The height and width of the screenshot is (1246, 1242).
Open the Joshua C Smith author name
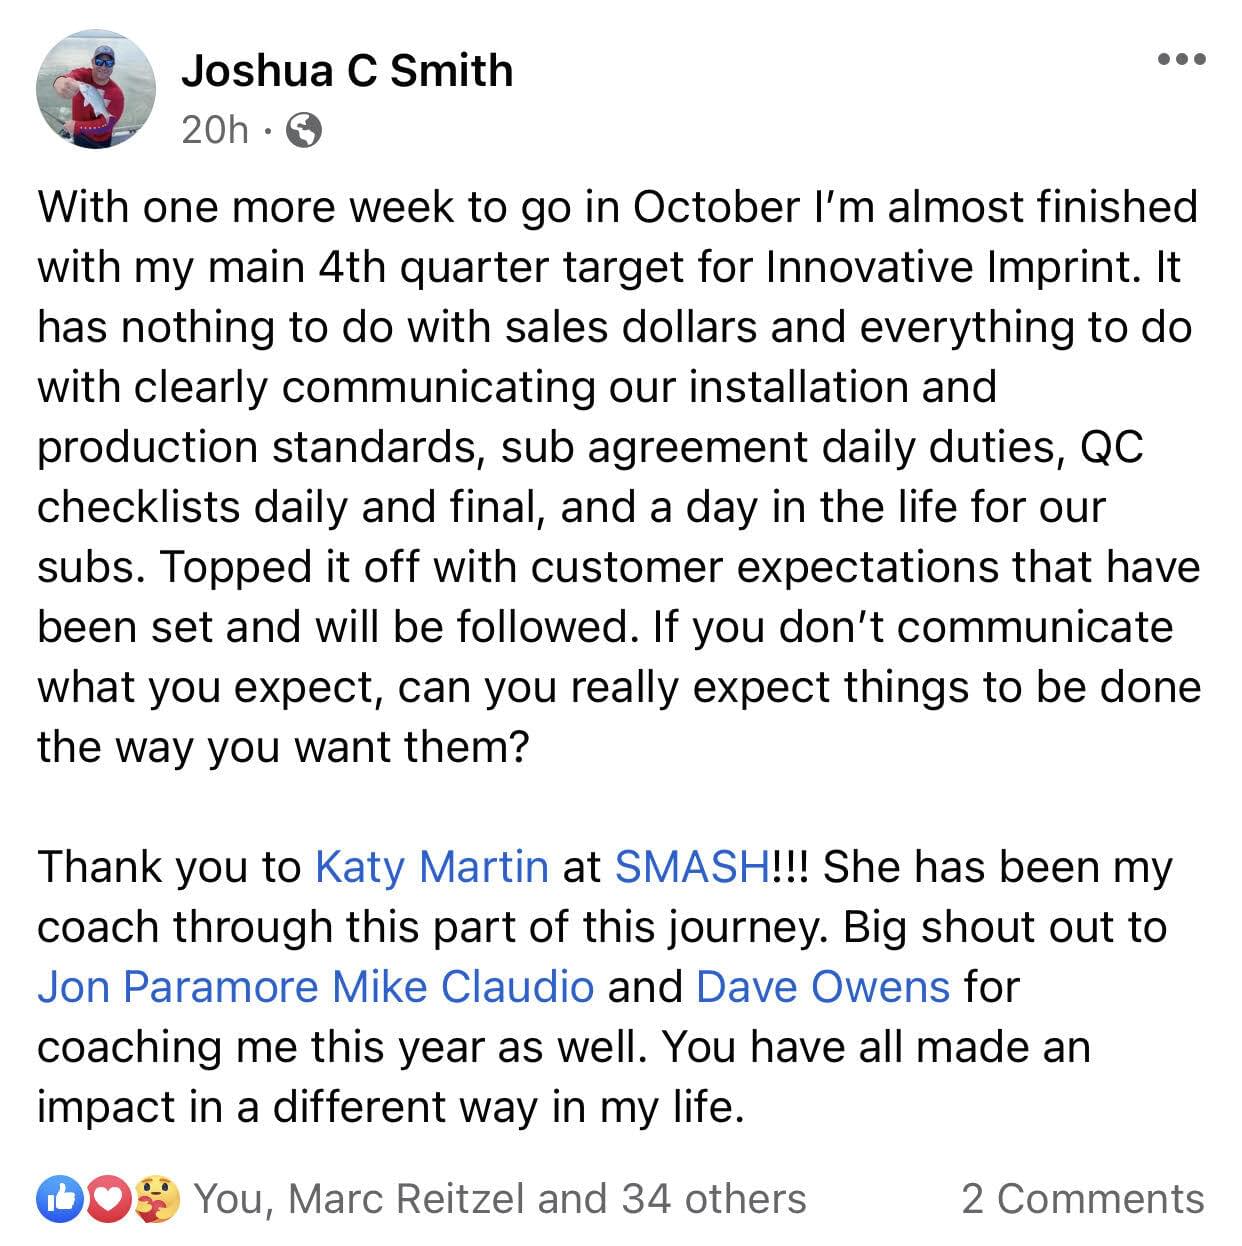(x=347, y=71)
